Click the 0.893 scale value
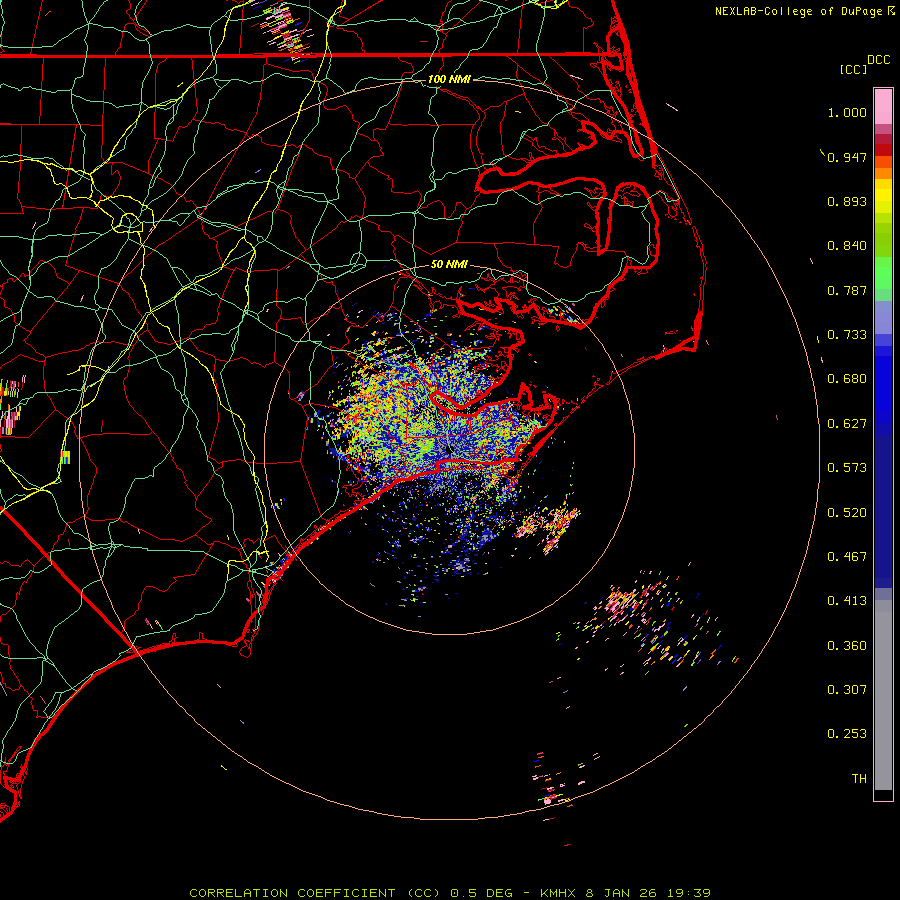 click(847, 201)
